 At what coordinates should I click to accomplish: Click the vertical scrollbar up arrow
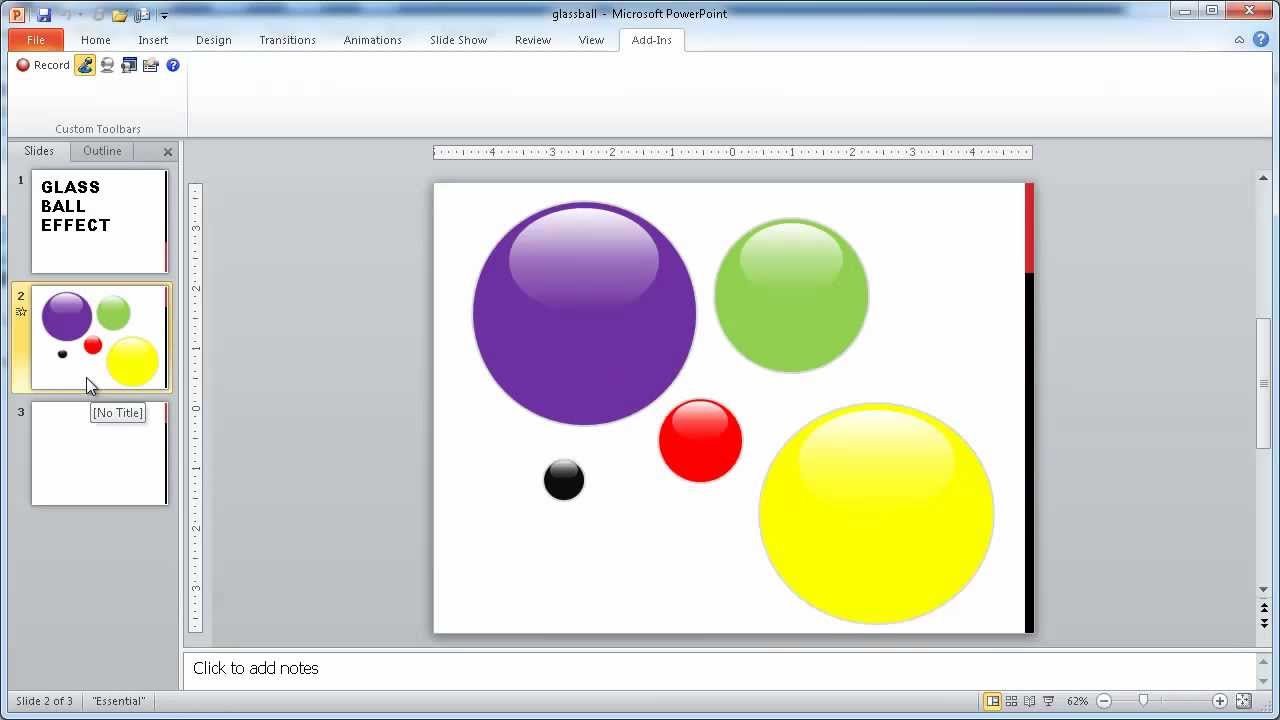pos(1264,178)
